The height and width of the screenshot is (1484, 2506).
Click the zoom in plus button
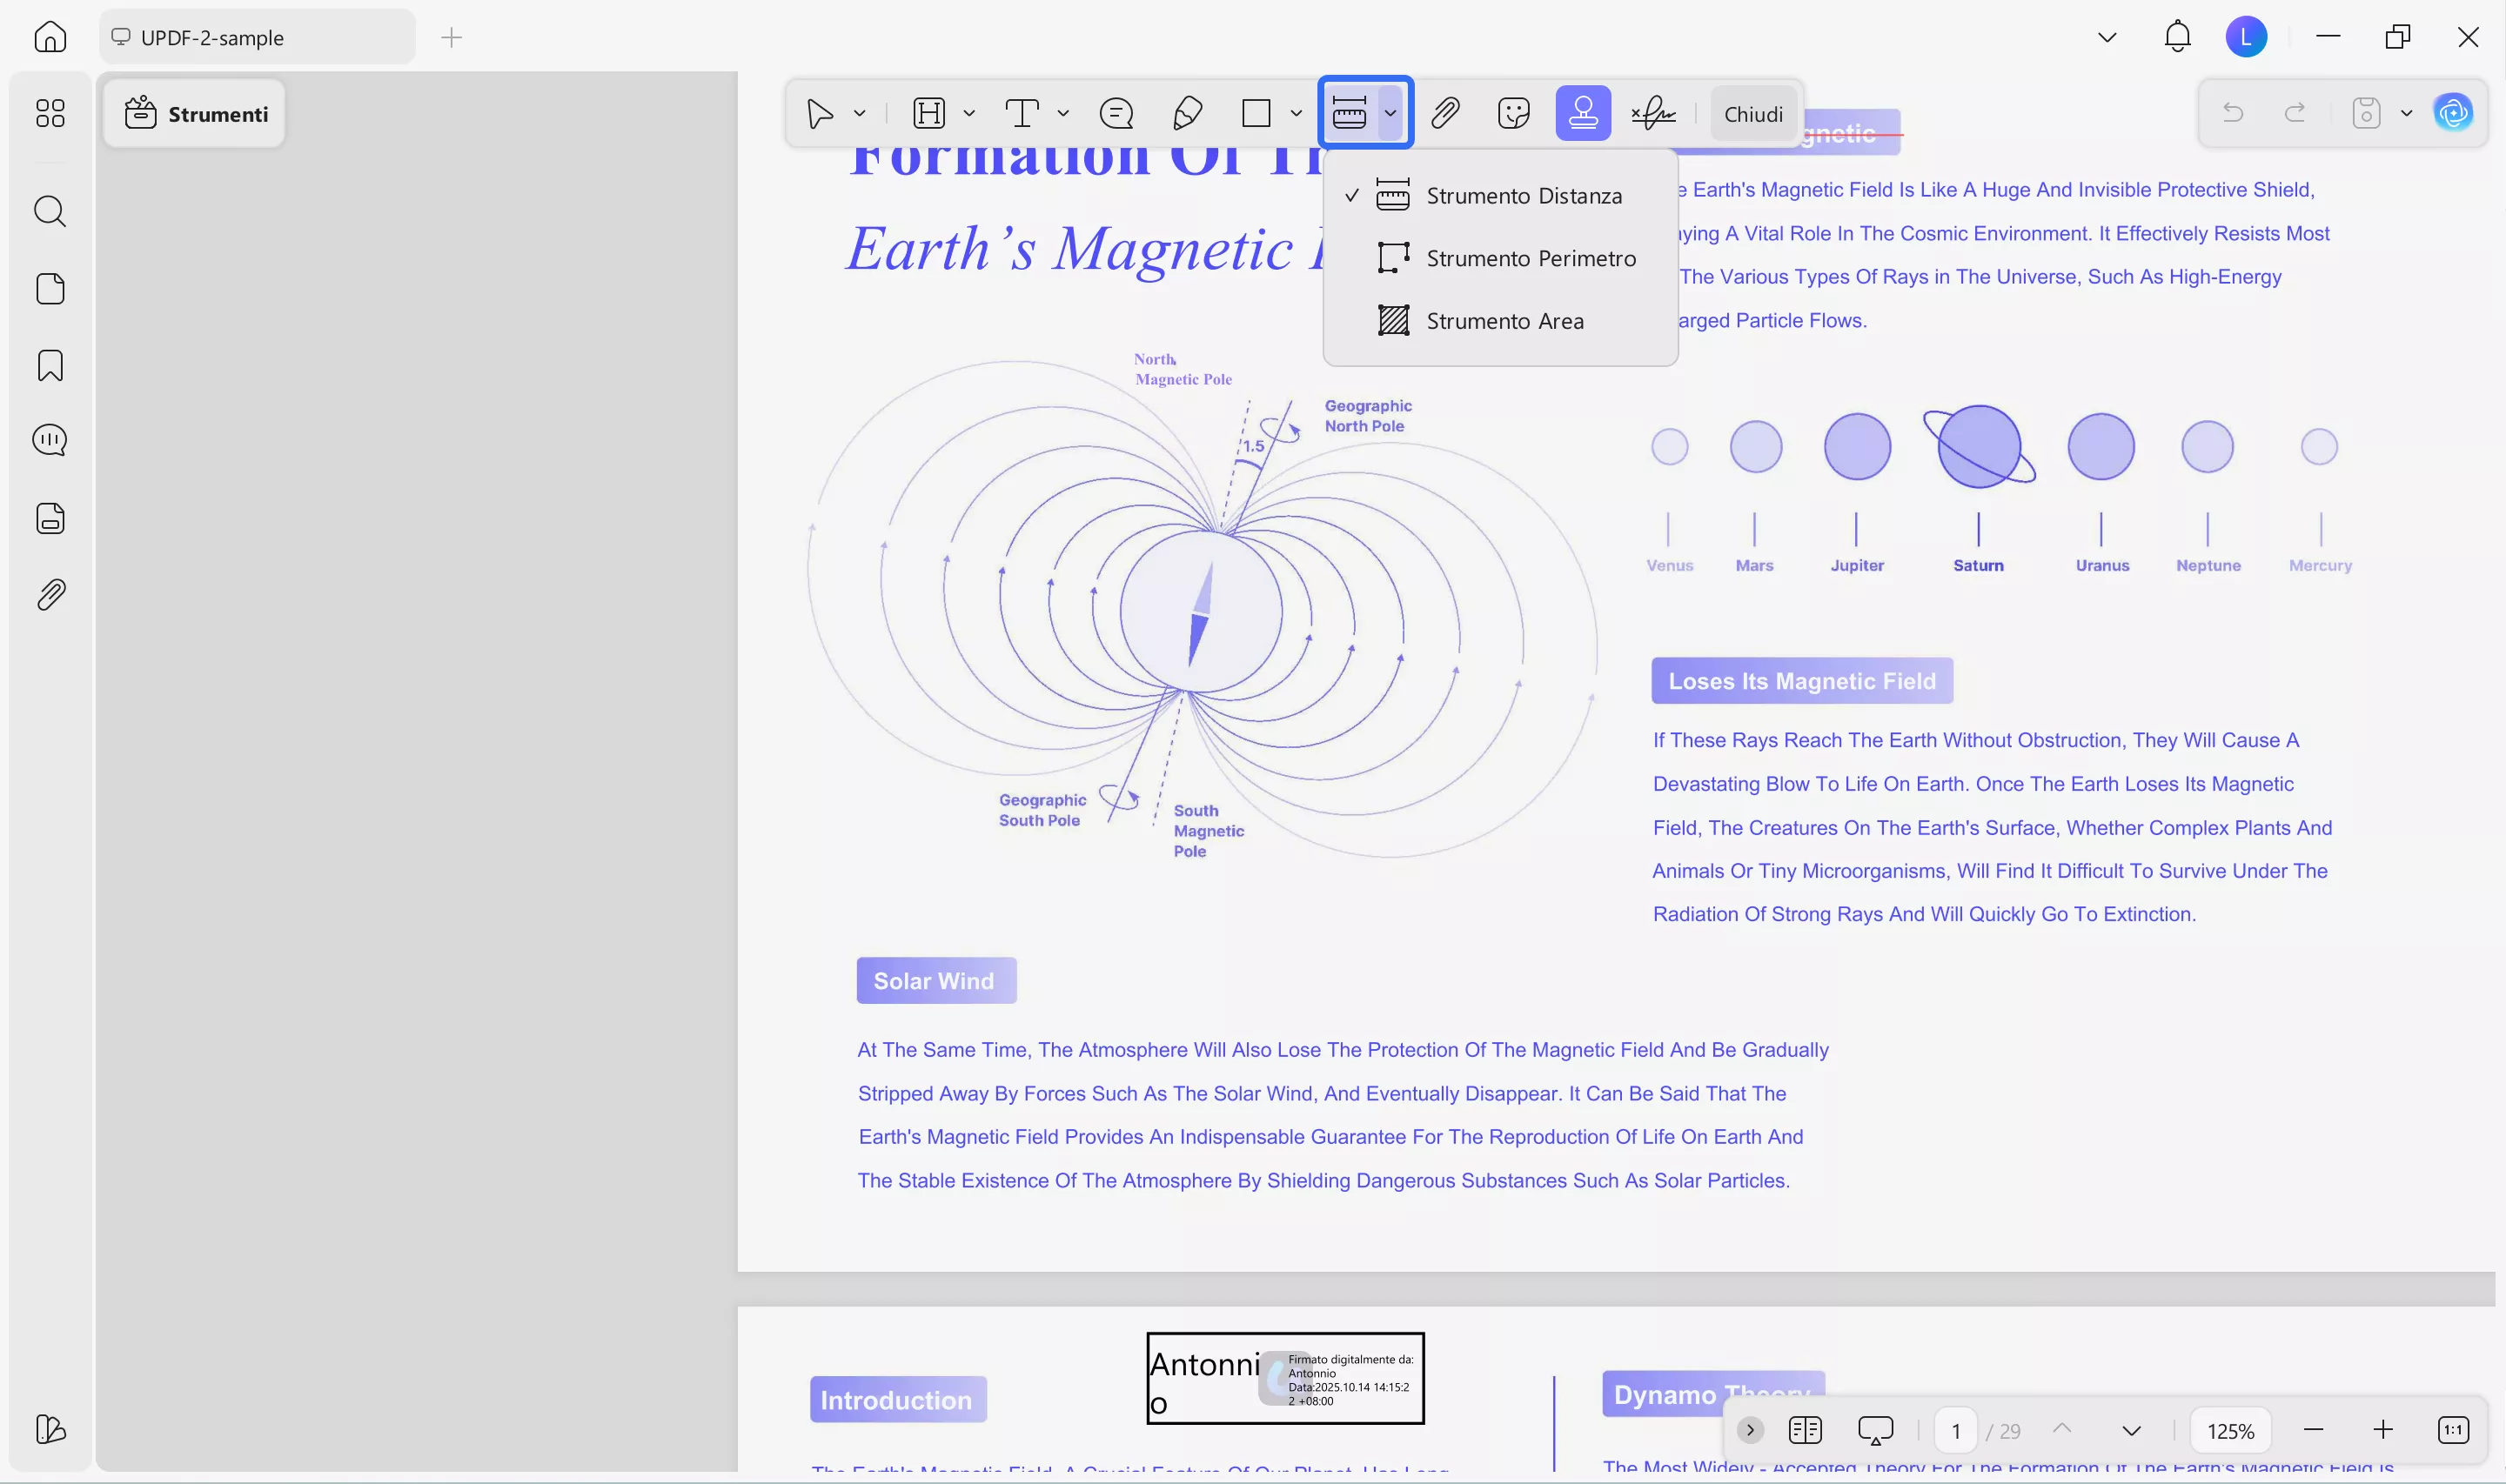[2382, 1430]
